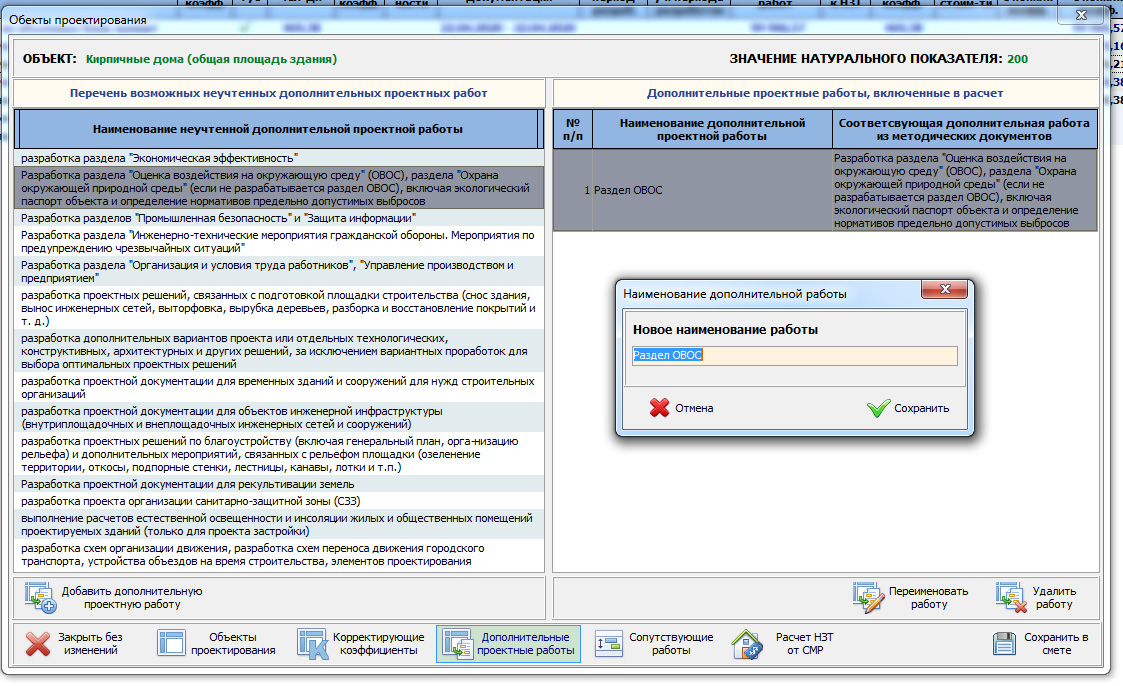Viewport: 1123px width, 686px height.
Task: Click the Дополнительные проектные работы tab icon
Action: click(456, 643)
